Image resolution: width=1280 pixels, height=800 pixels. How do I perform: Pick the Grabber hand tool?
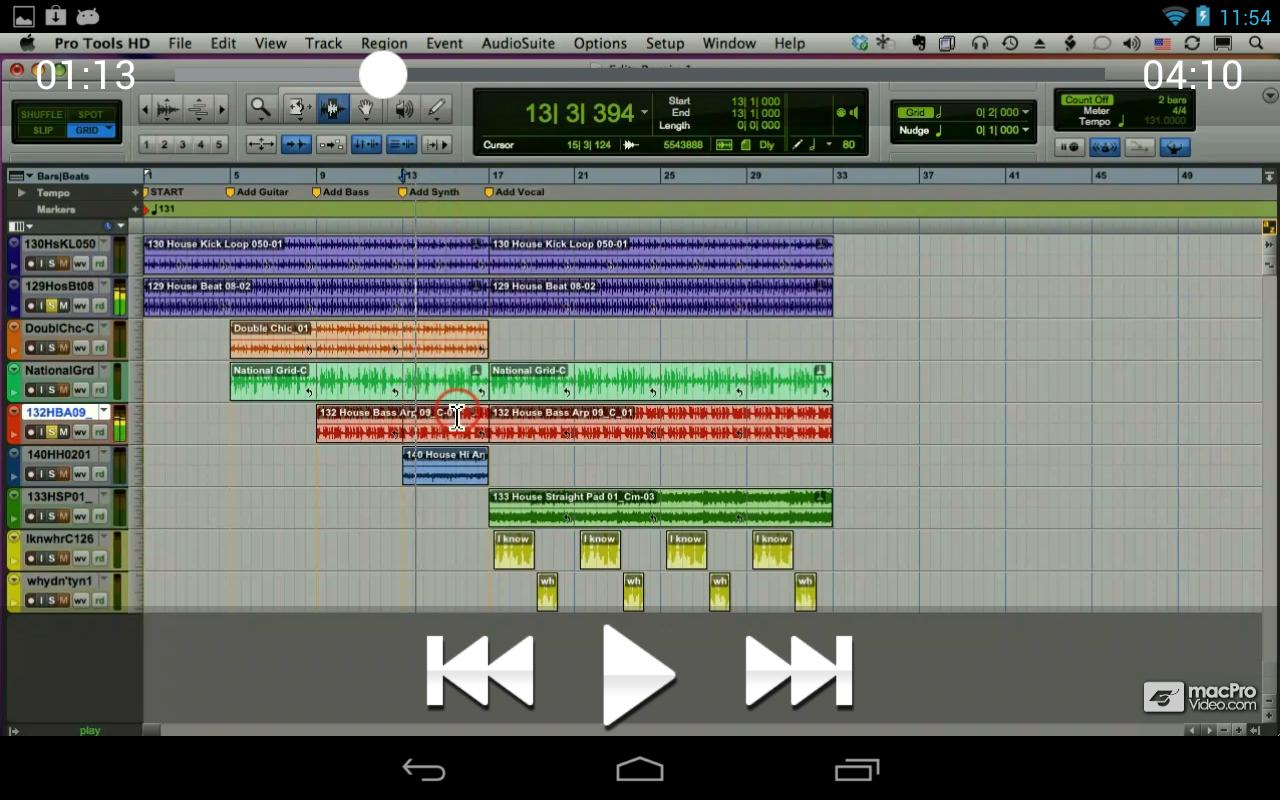(x=367, y=108)
